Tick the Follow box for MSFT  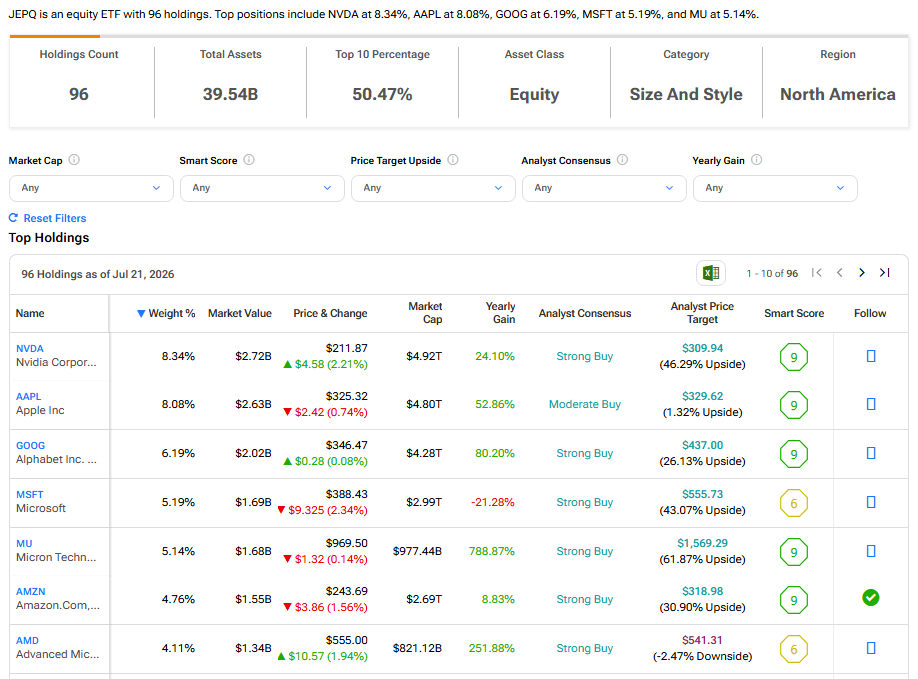(x=871, y=502)
